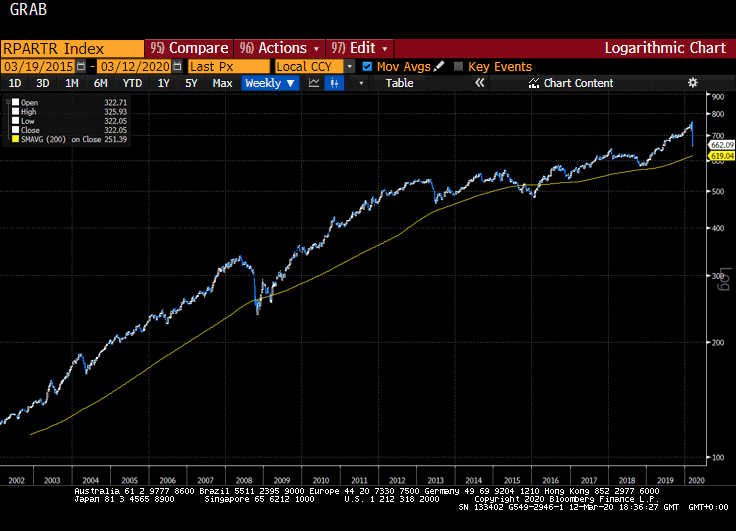
Task: Select the Max range tab
Action: point(222,83)
